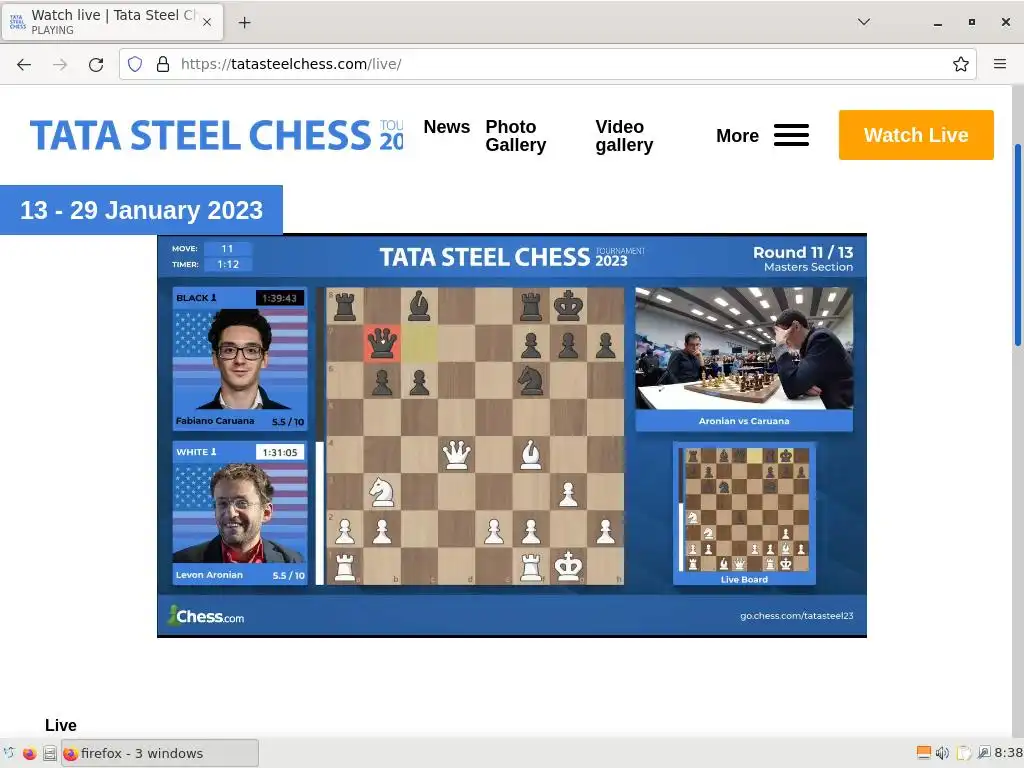This screenshot has height=768, width=1024.
Task: Click the Round 11 / 13 text
Action: pyautogui.click(x=803, y=252)
